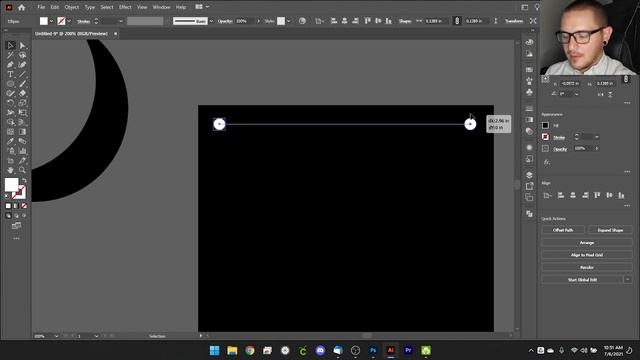Open Basic brush definition dropdown
640x360 pixels.
click(x=211, y=21)
